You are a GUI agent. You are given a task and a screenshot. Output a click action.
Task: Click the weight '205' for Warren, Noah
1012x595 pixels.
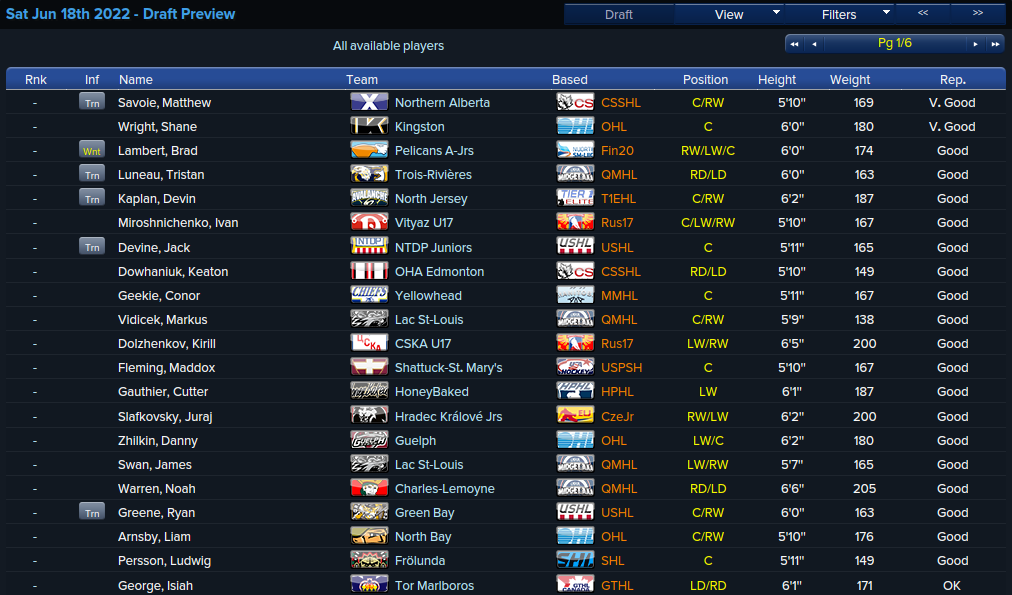pyautogui.click(x=864, y=489)
